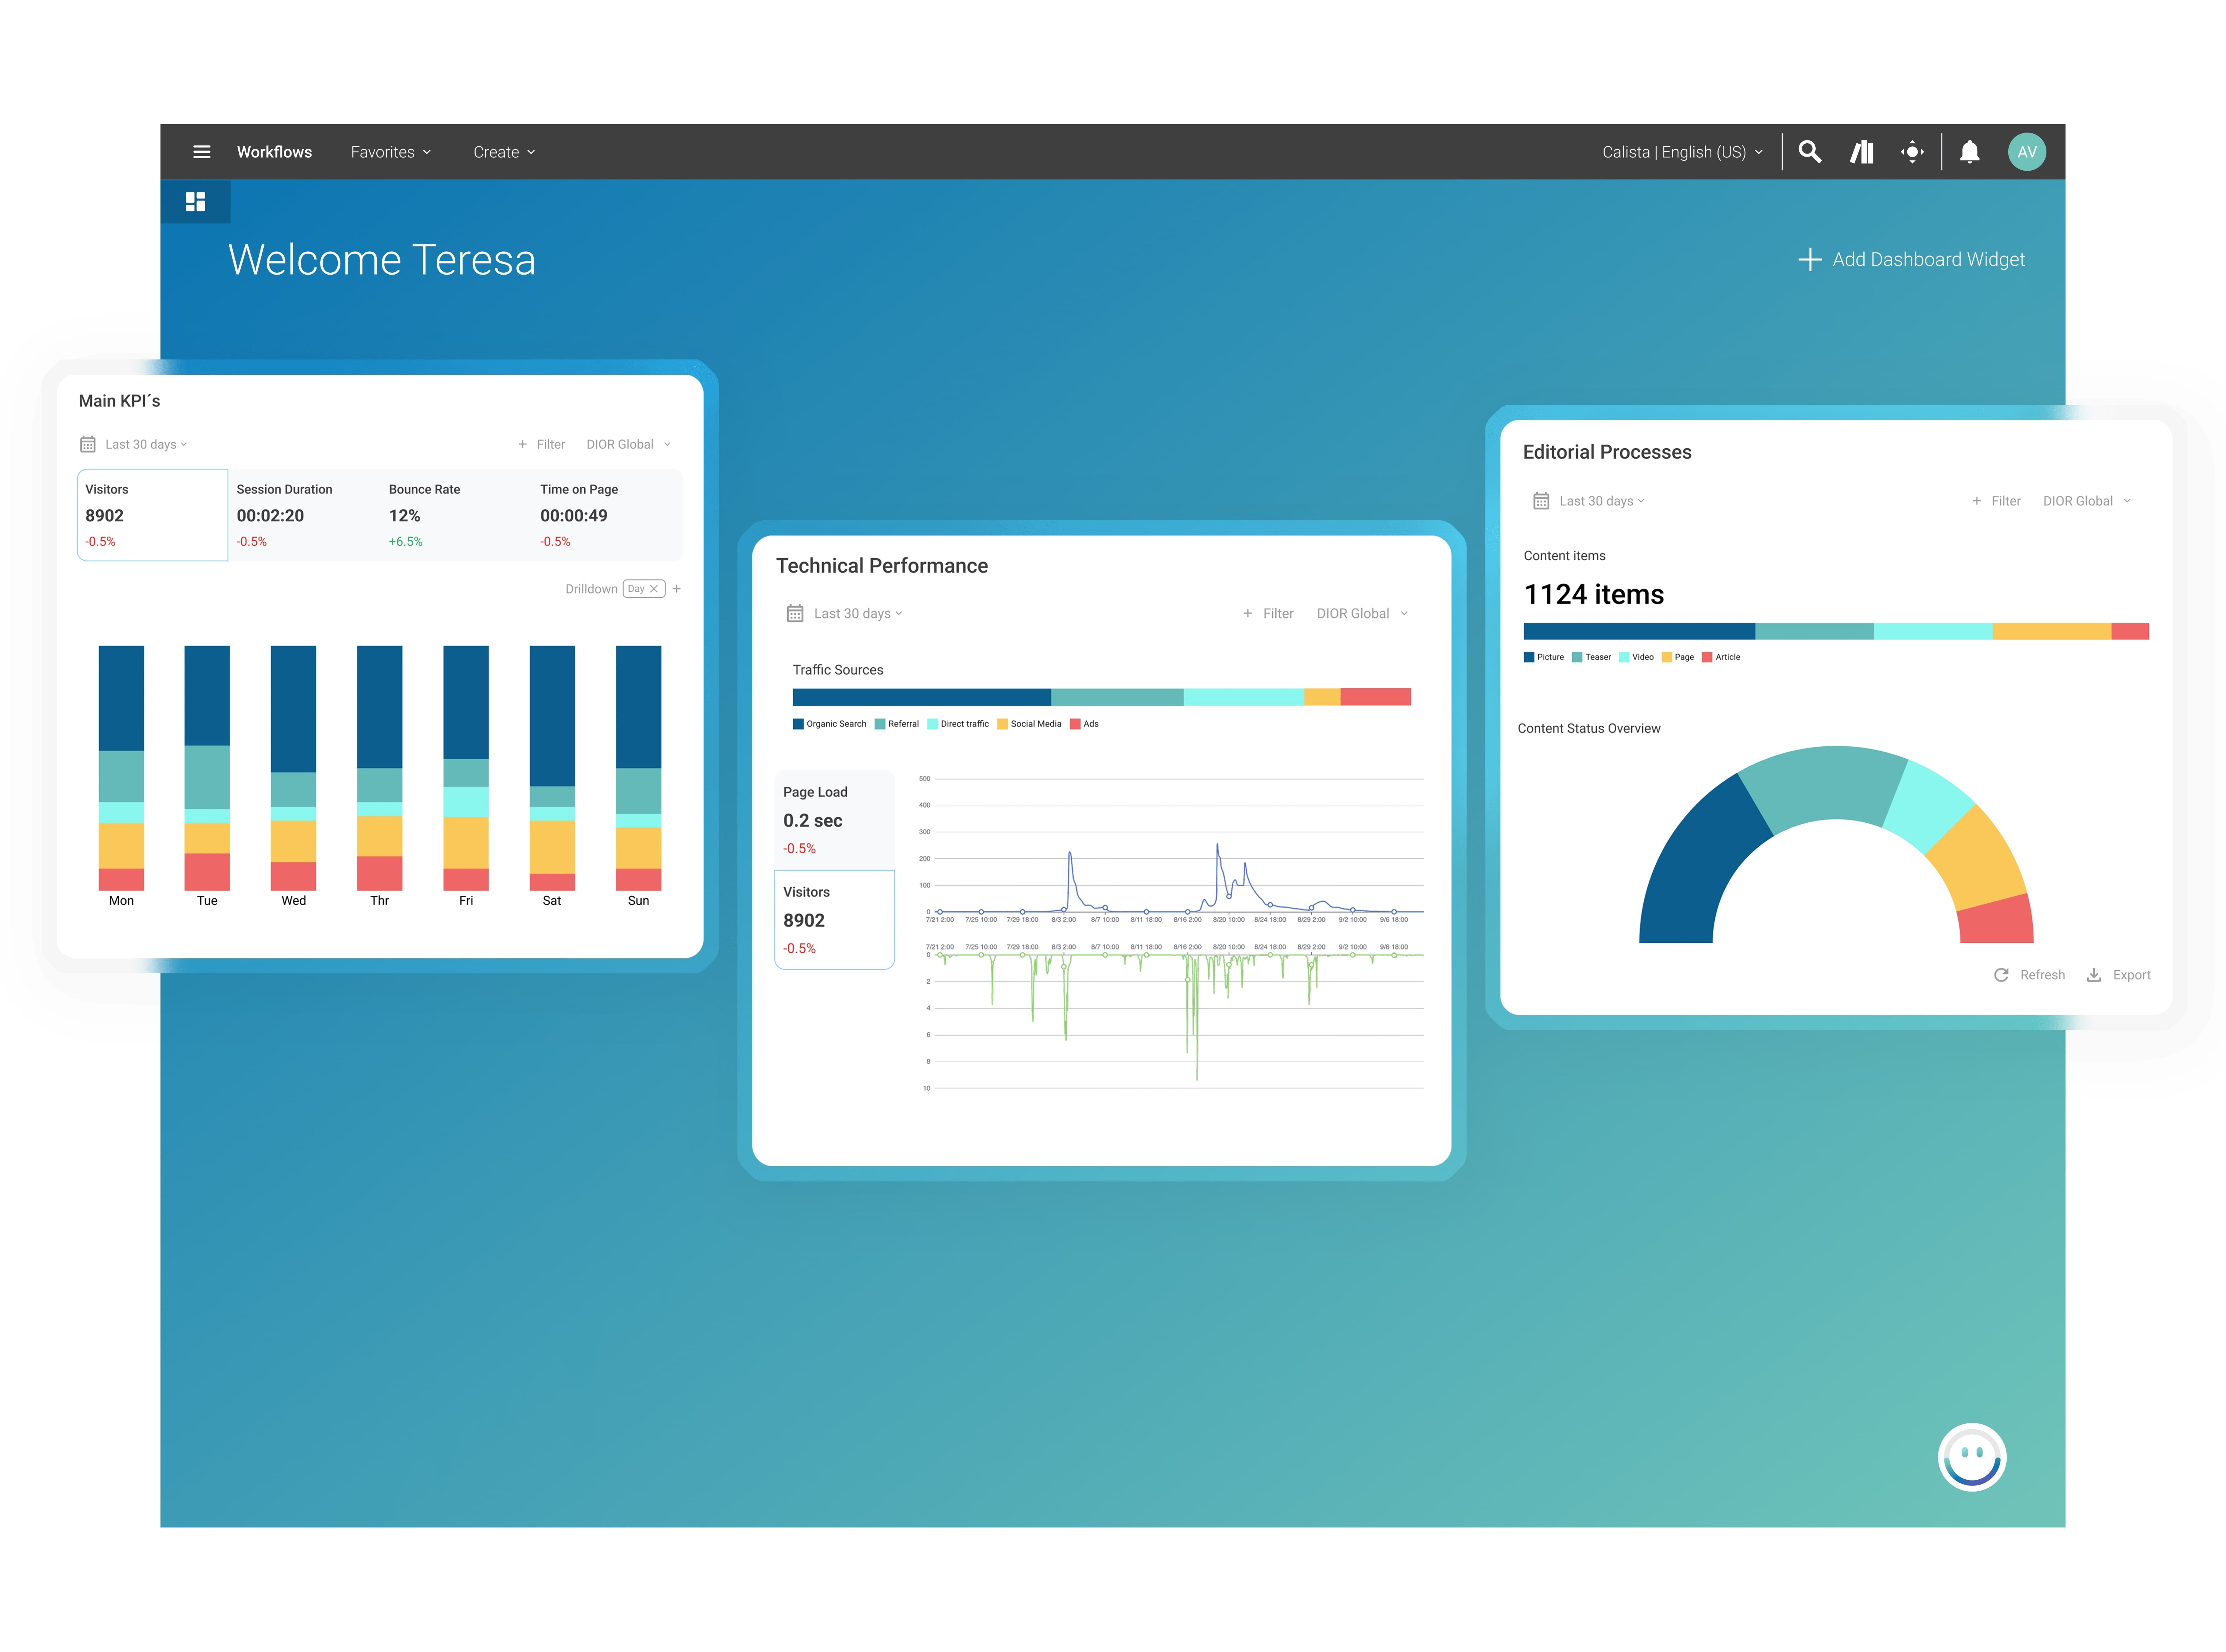The image size is (2226, 1652).
Task: Click the target locator icon in navbar
Action: tap(1911, 152)
